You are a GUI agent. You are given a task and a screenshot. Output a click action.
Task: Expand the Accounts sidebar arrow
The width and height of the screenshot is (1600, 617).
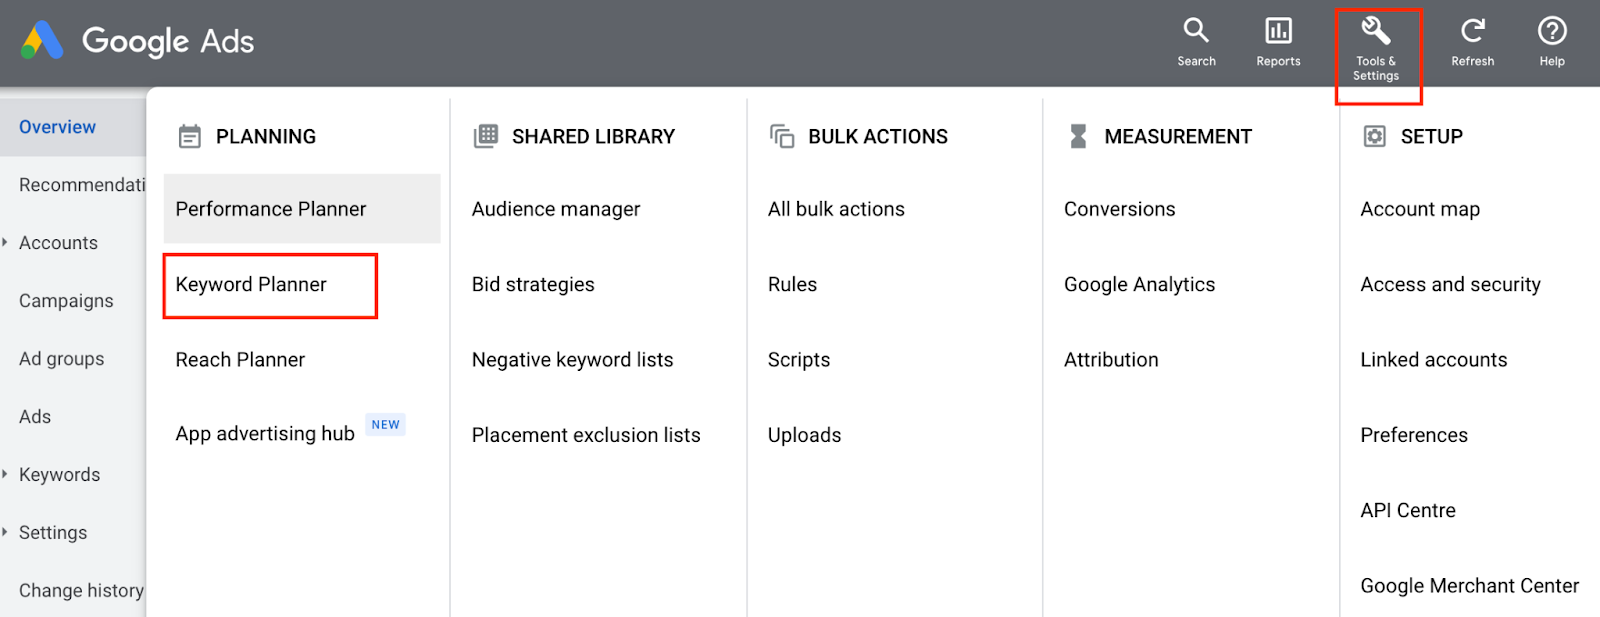click(x=5, y=242)
